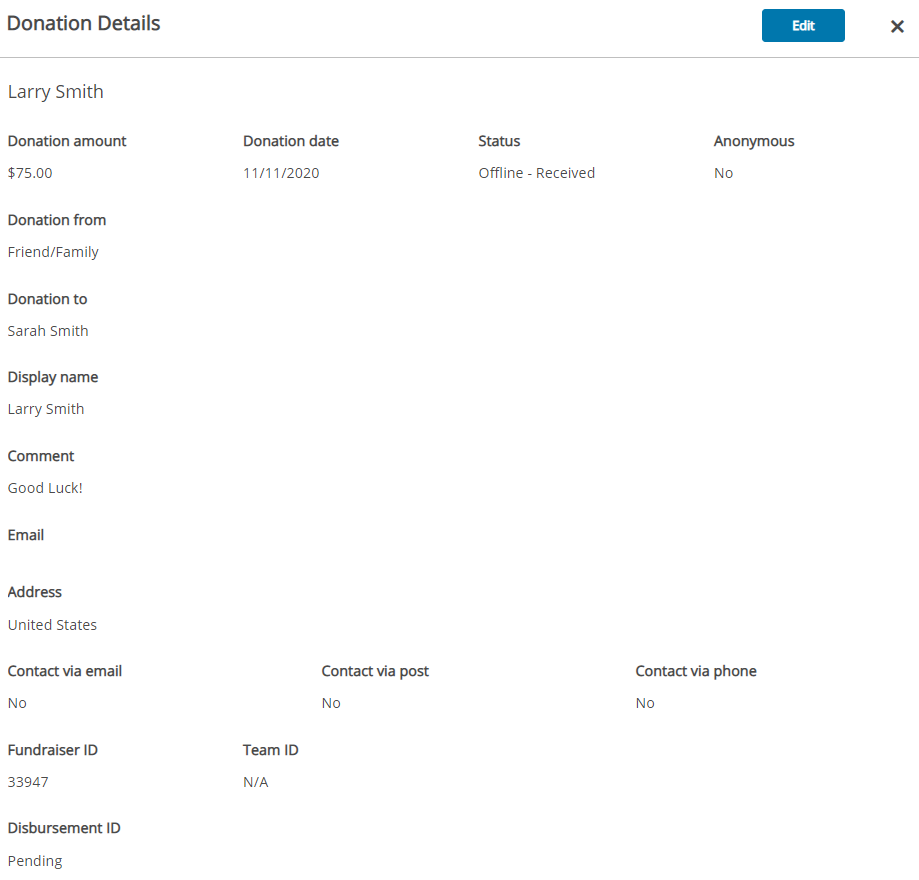This screenshot has height=880, width=919.
Task: Click the Team ID label
Action: click(271, 750)
